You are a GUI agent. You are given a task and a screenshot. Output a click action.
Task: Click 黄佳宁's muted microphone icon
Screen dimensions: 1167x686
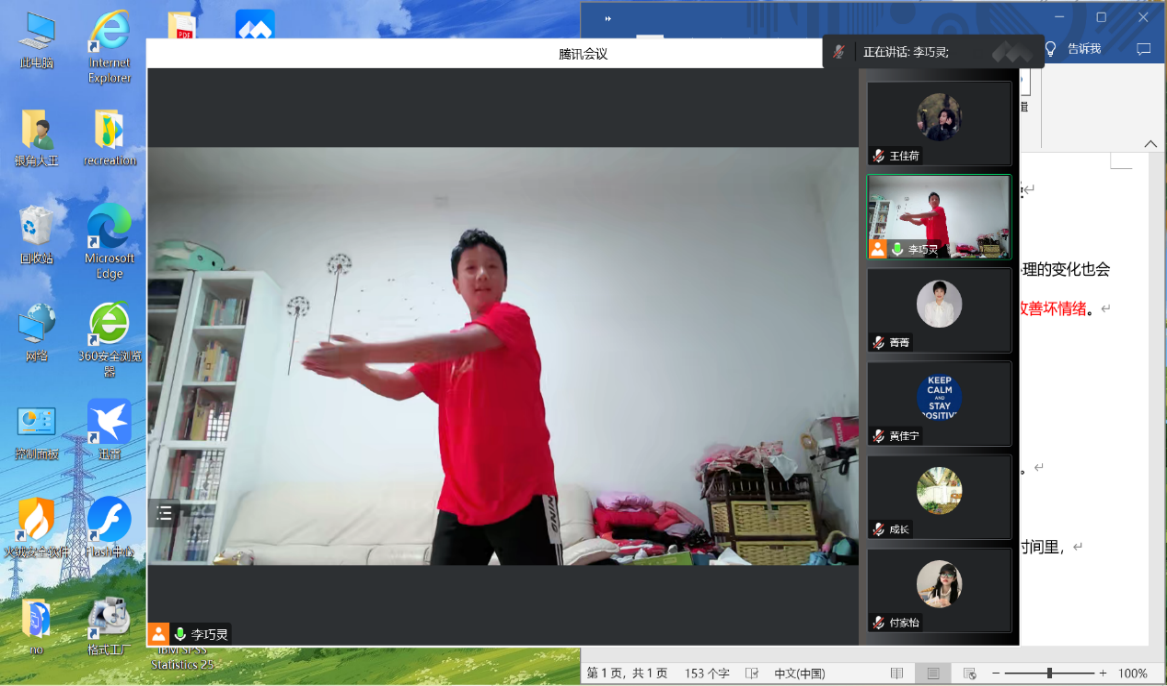click(879, 436)
